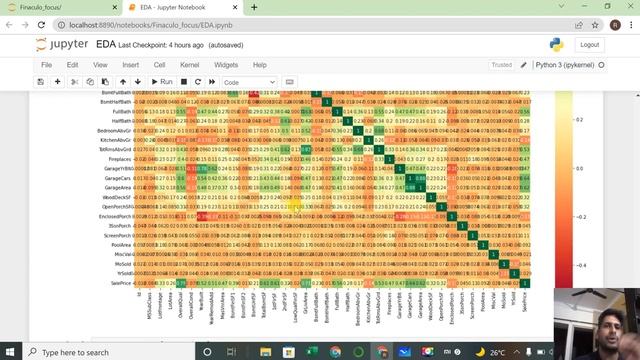This screenshot has width=640, height=360.
Task: Open the View menu
Action: (100, 65)
